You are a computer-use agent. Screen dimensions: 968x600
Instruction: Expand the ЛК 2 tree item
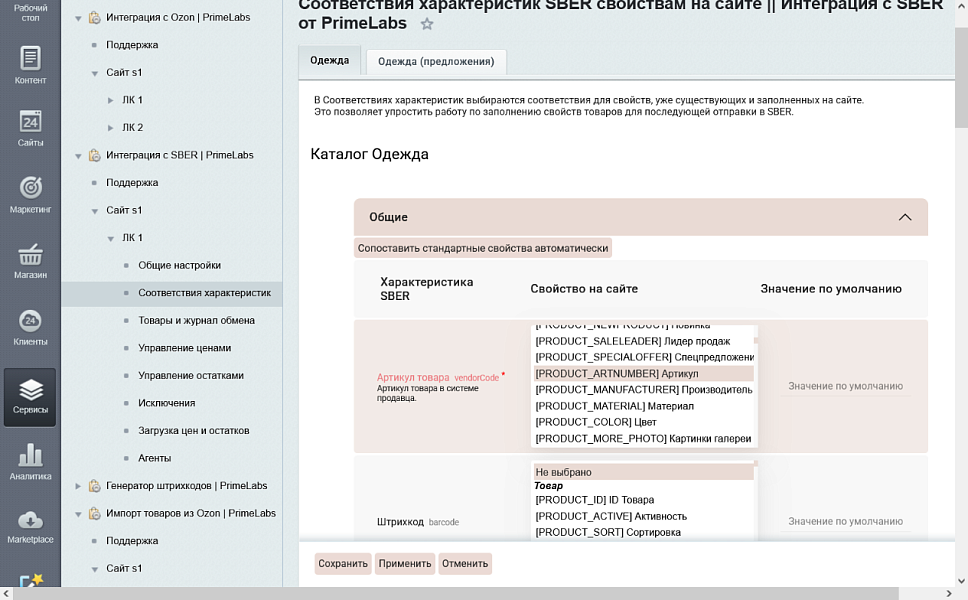110,127
